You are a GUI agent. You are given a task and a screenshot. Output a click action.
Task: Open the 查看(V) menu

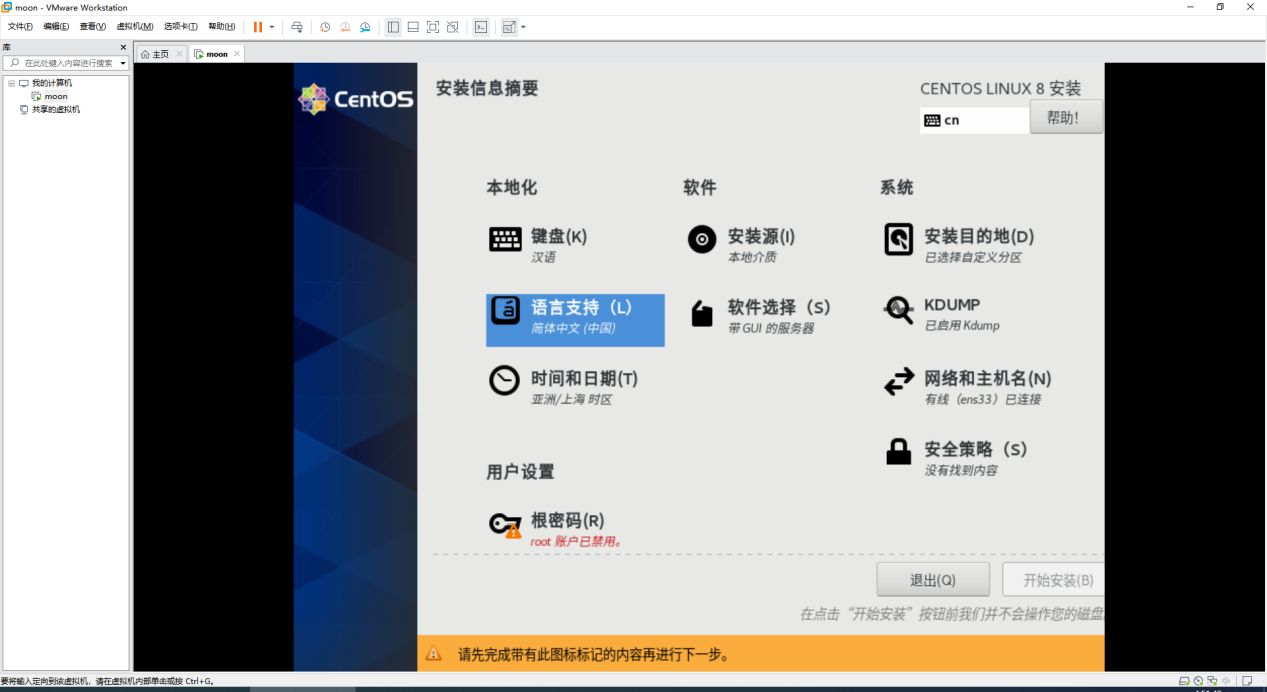pyautogui.click(x=92, y=27)
